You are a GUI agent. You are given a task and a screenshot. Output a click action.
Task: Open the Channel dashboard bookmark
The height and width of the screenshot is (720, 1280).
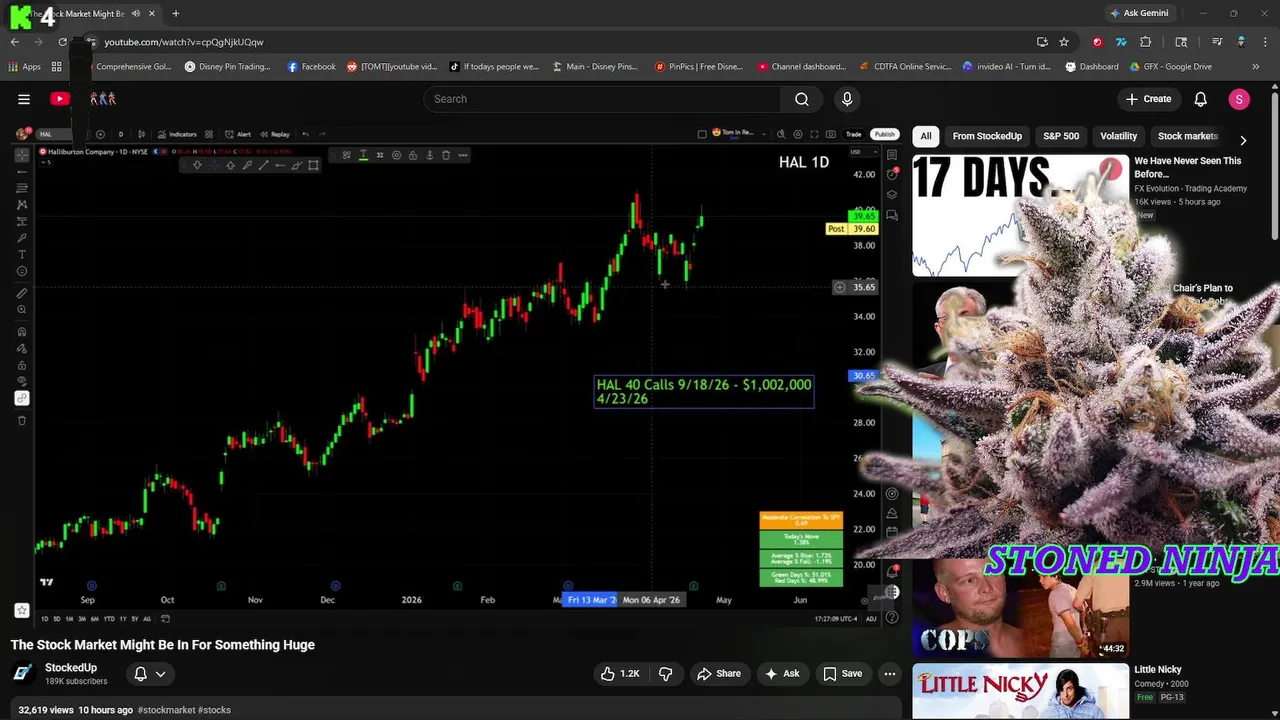801,67
